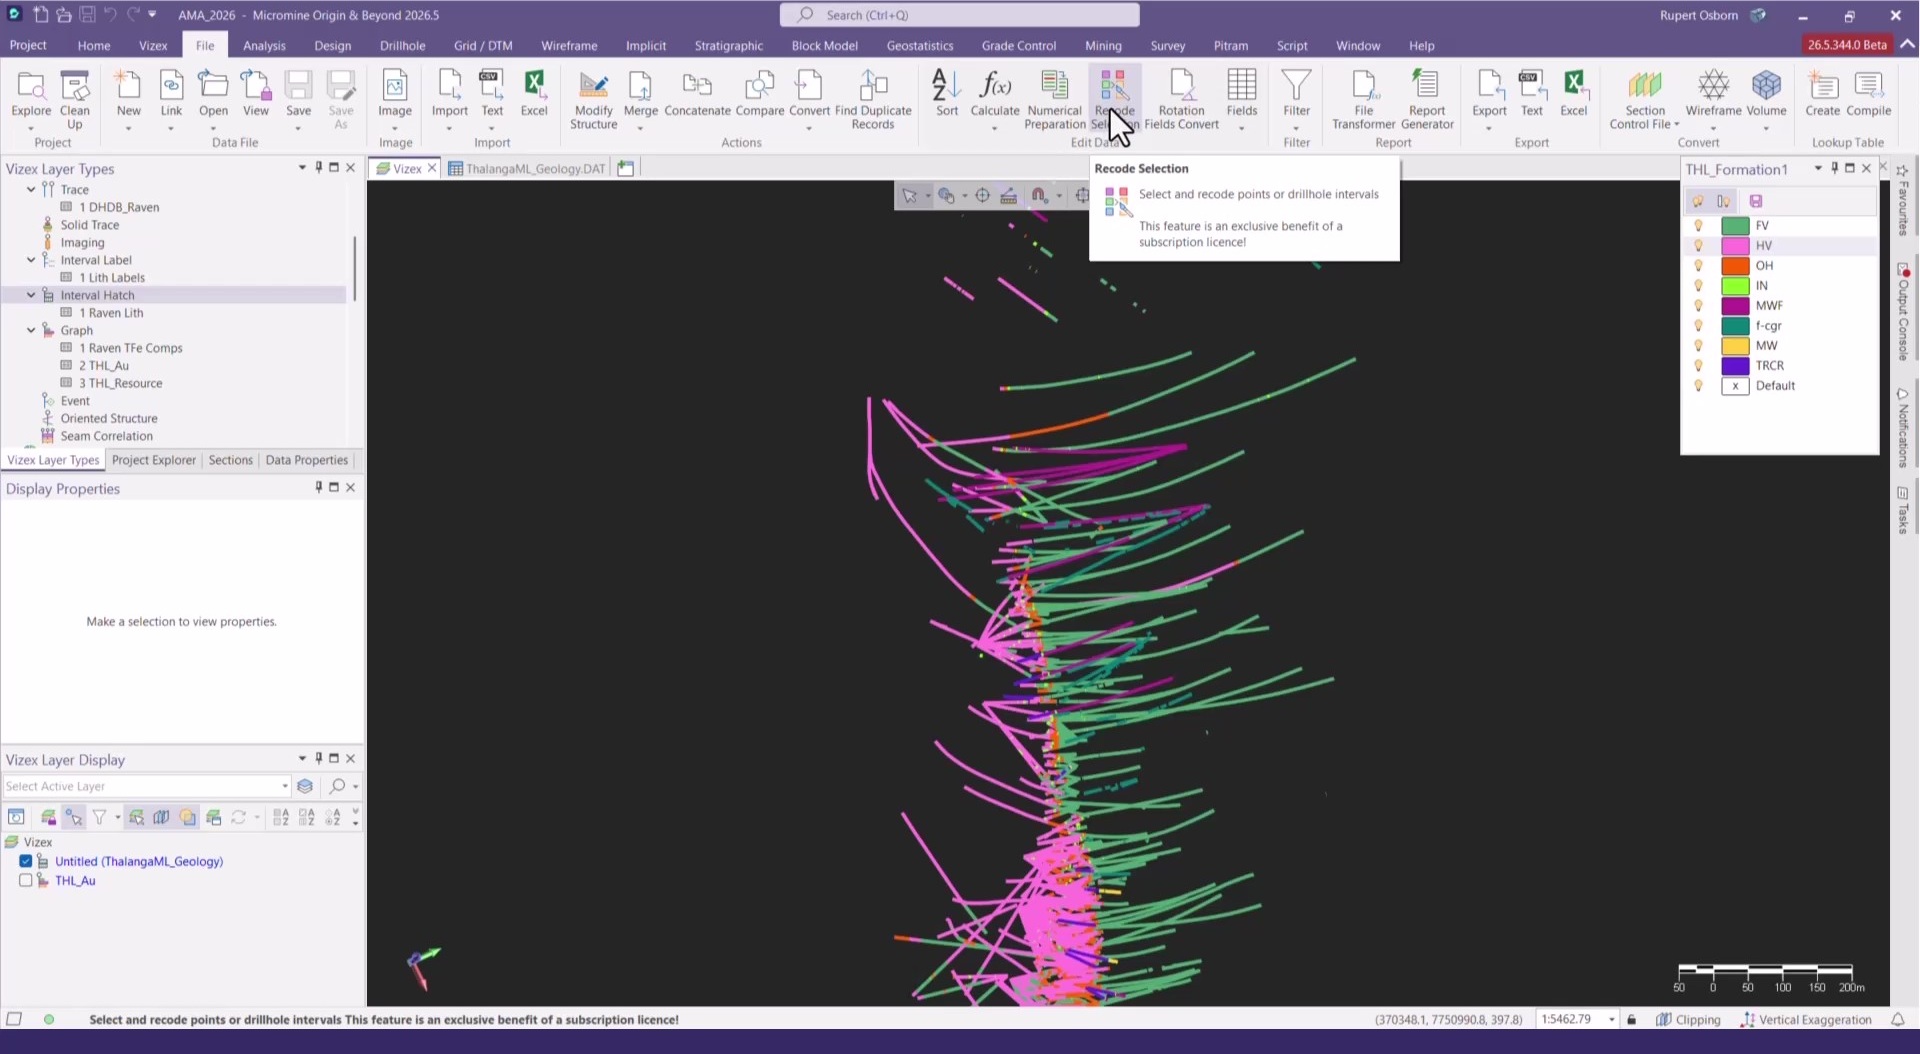Click the Compile lookup table icon

tap(1868, 93)
